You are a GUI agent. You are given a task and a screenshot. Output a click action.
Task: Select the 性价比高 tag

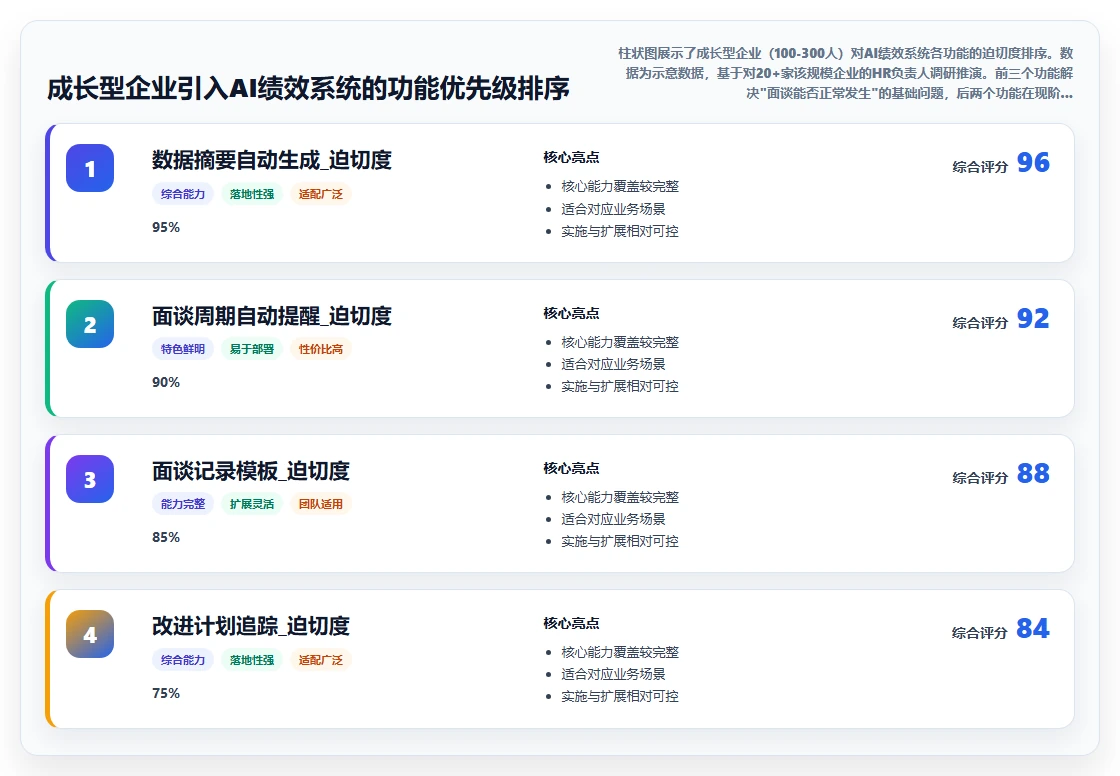(x=321, y=349)
